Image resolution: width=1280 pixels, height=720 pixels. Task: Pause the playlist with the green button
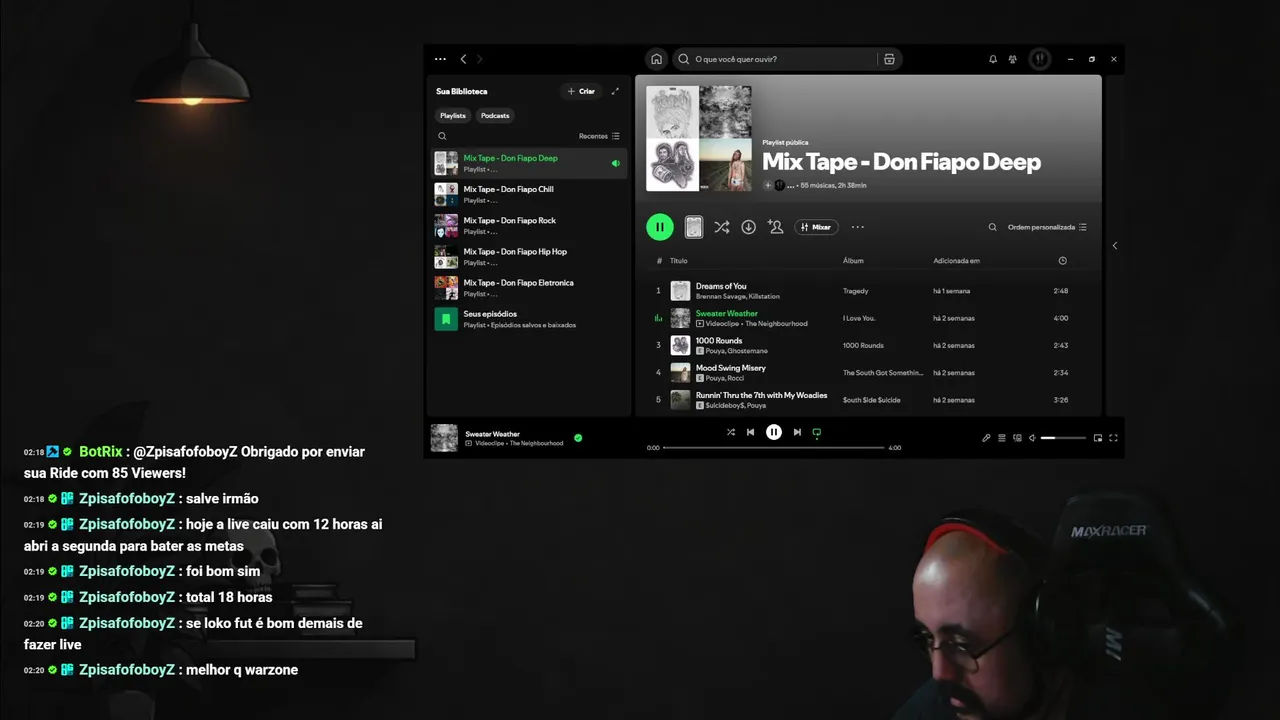tap(660, 227)
